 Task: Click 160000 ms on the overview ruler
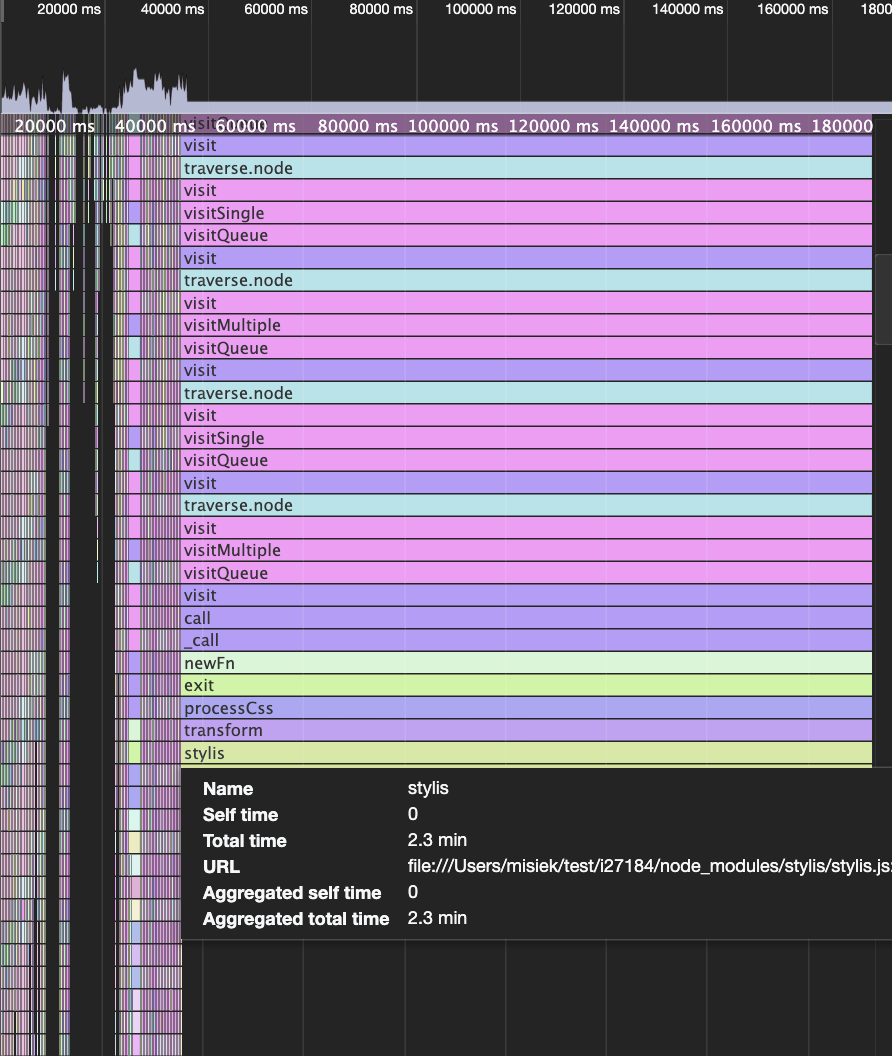click(x=792, y=9)
